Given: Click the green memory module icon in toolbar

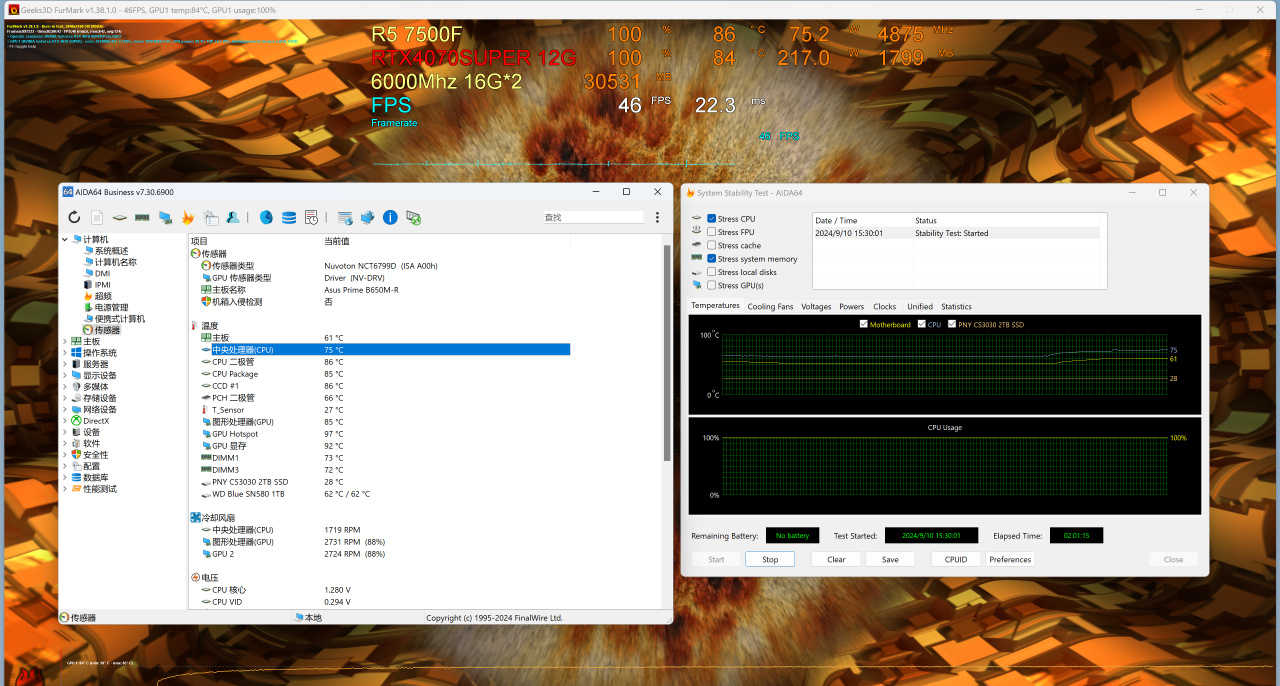Looking at the screenshot, I should pyautogui.click(x=142, y=217).
